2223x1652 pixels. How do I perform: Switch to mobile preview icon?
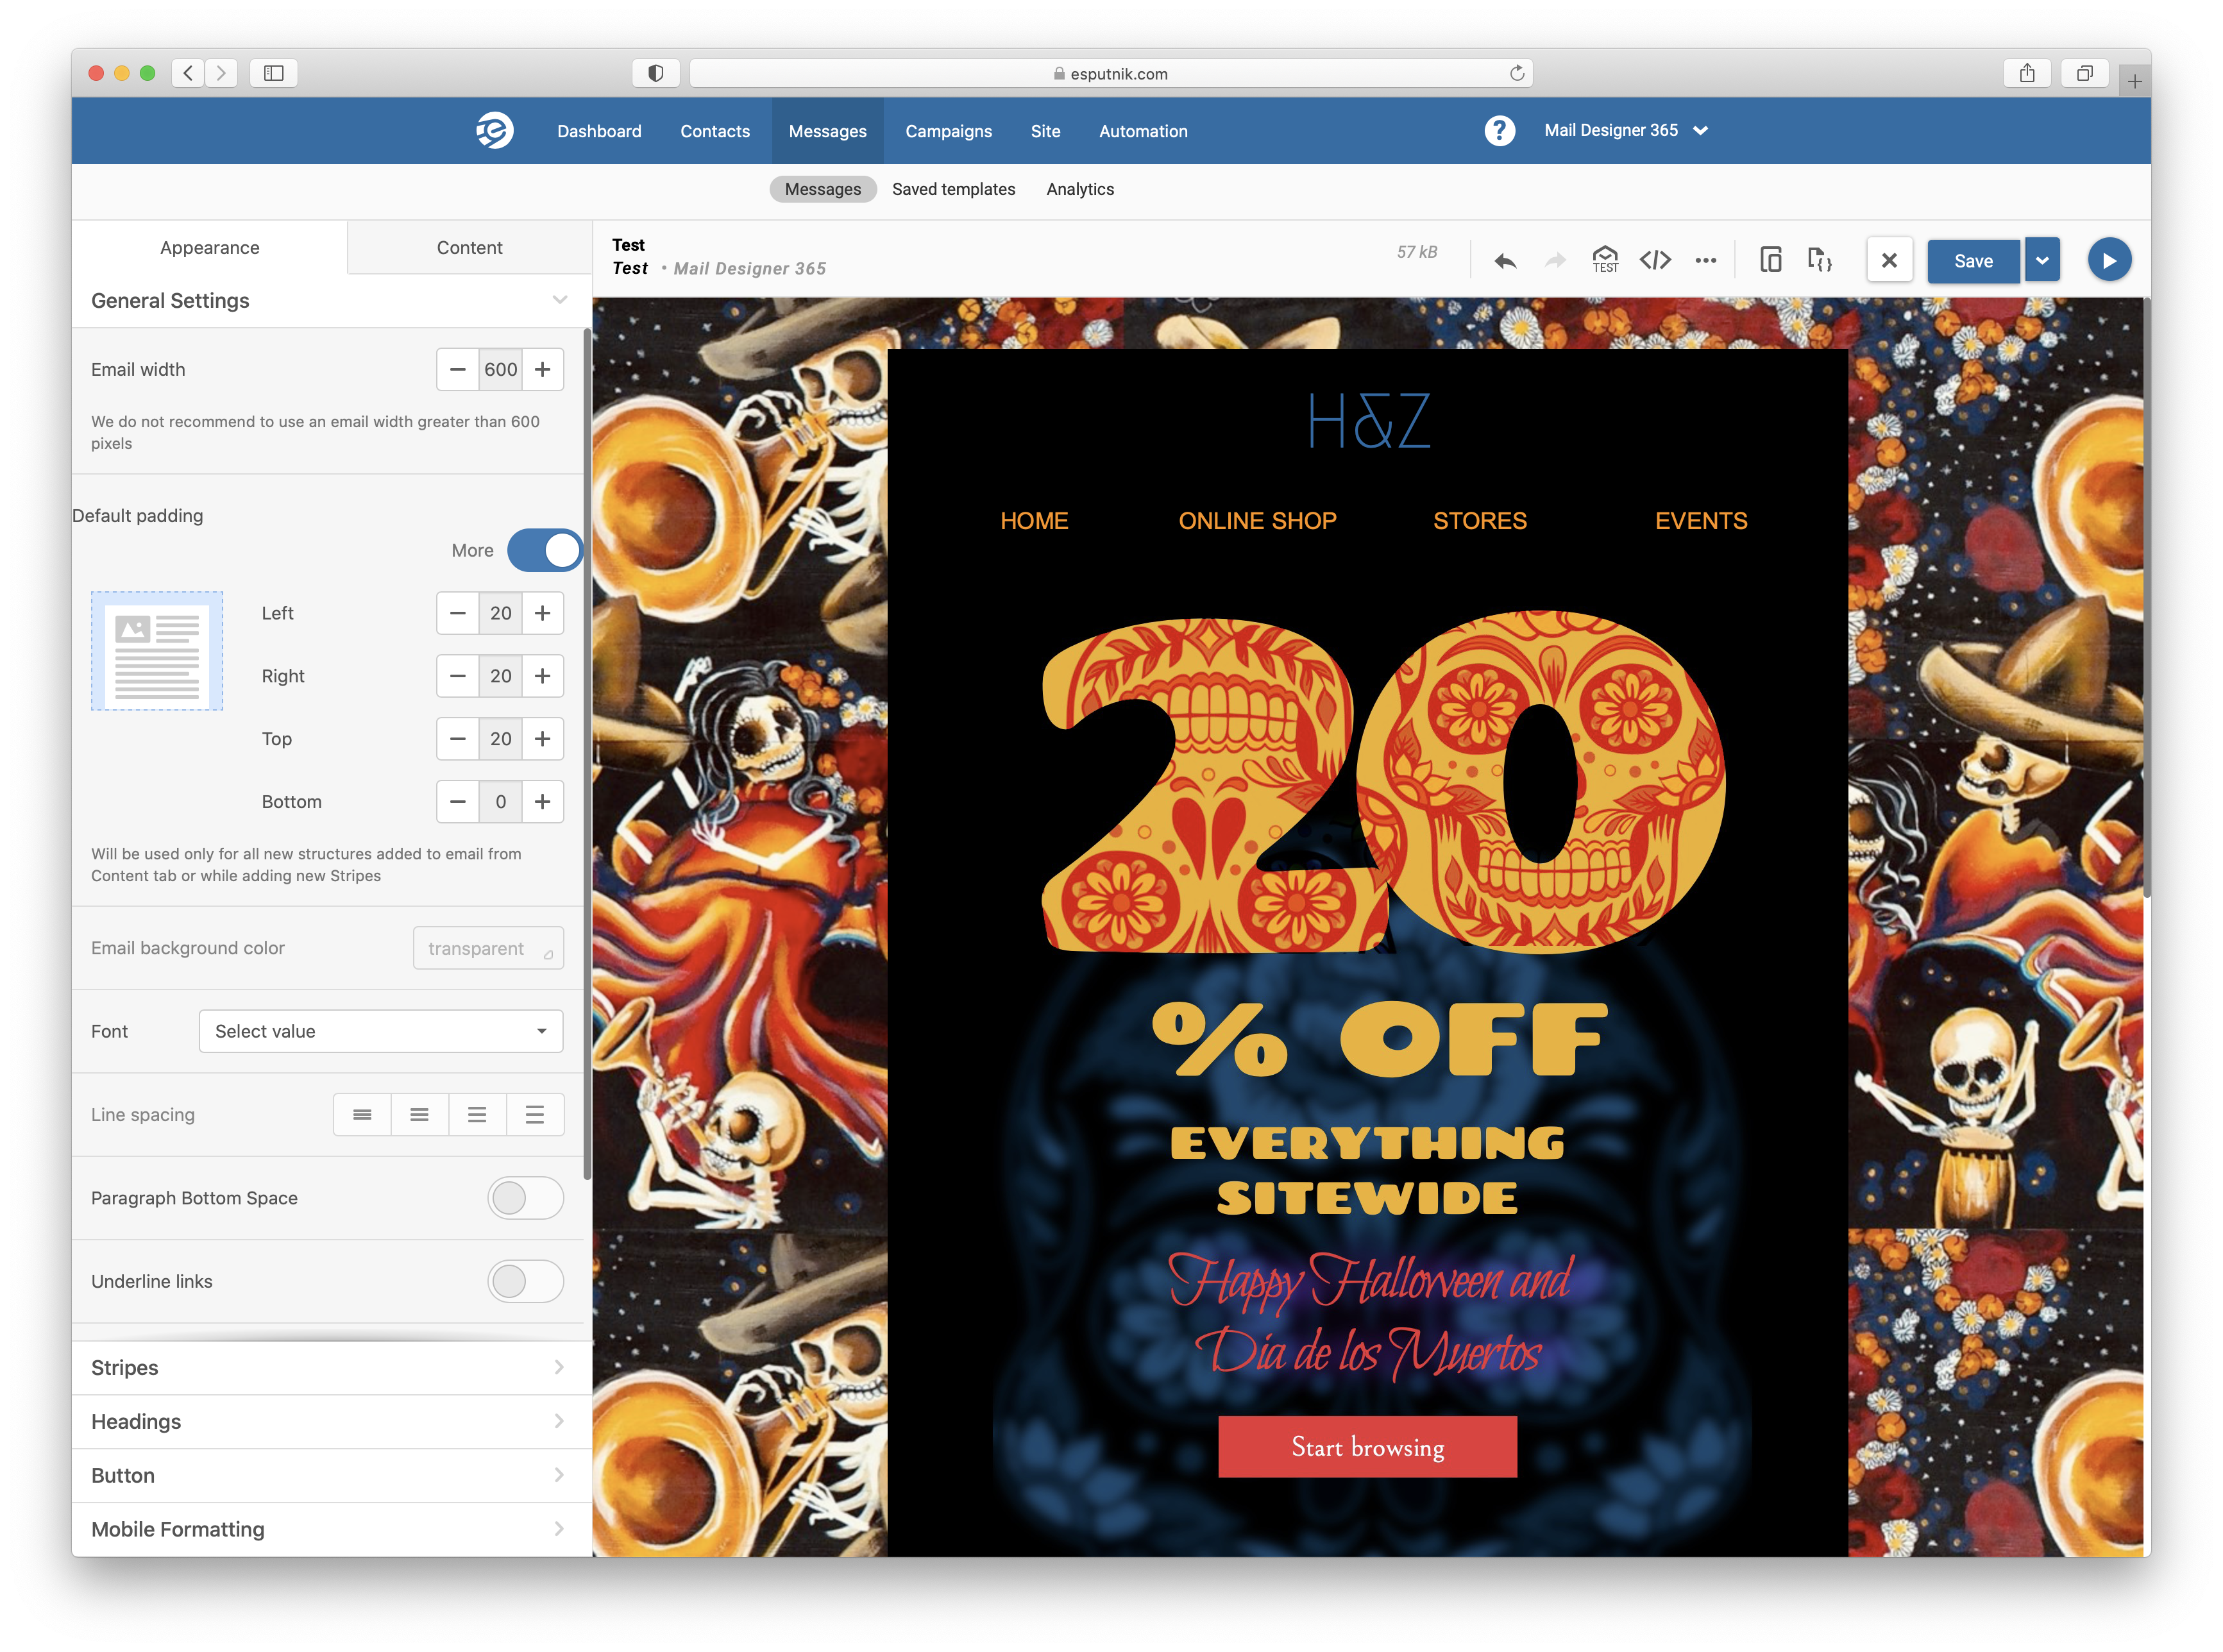click(x=1770, y=260)
